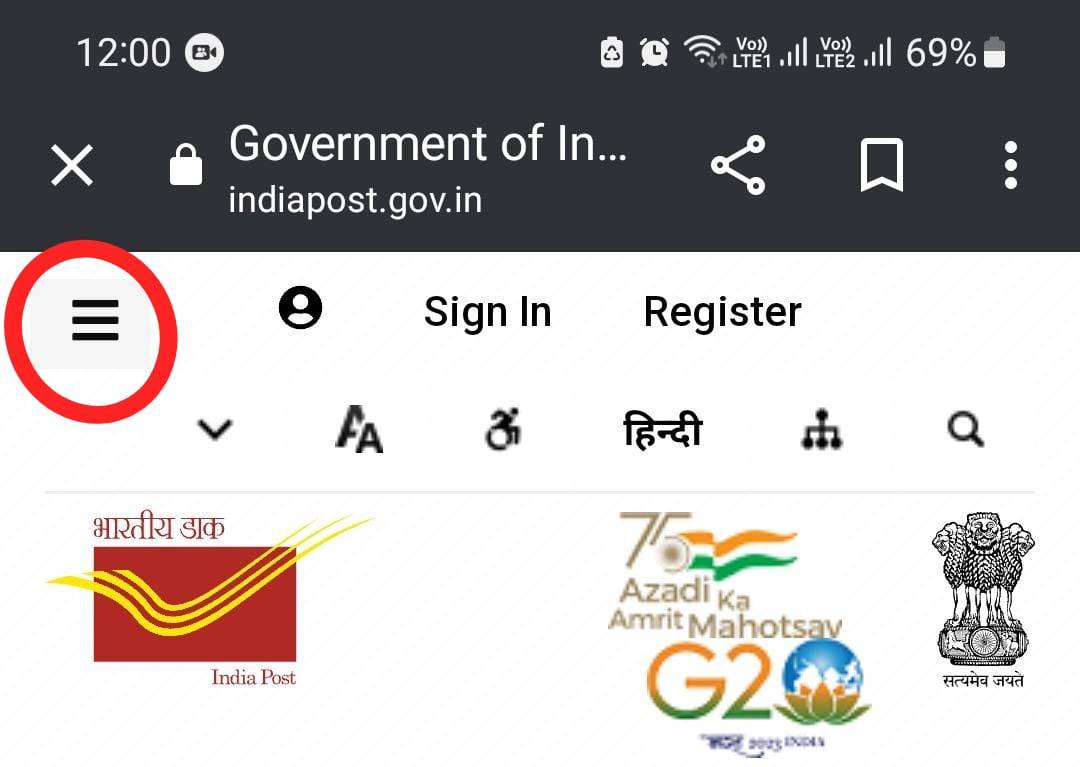Image resolution: width=1080 pixels, height=767 pixels.
Task: Click the Sign In link
Action: (x=488, y=312)
